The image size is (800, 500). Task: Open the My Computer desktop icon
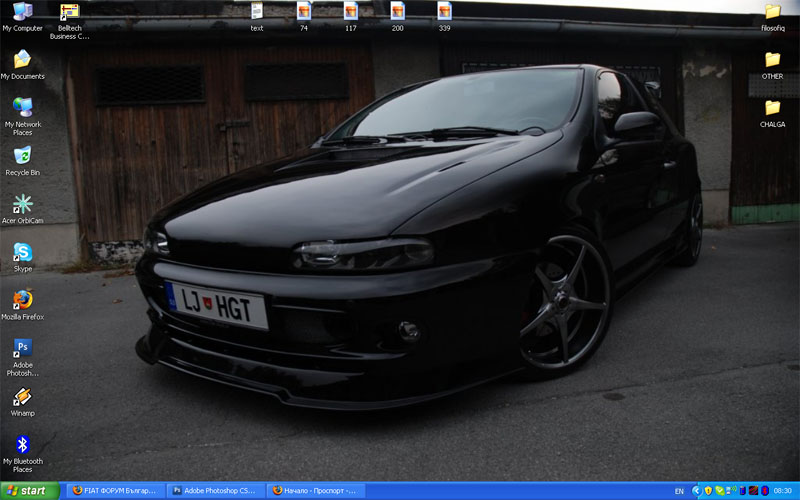[x=22, y=12]
